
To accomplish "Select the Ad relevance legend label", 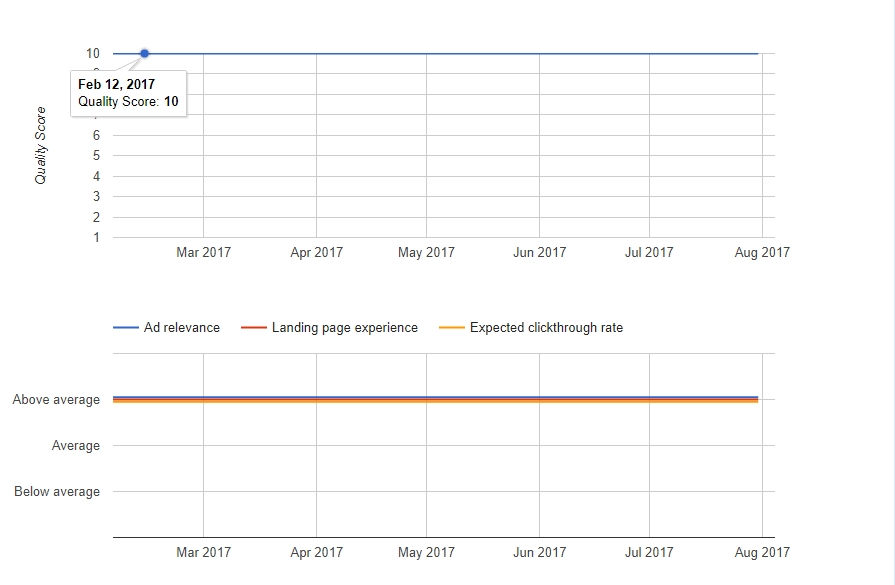I will tap(181, 327).
